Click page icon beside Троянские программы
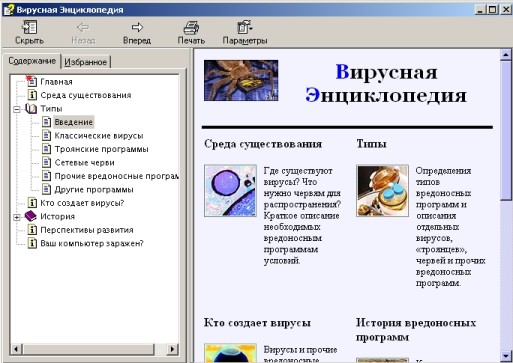Screen dimensions: 513x363 [46, 149]
